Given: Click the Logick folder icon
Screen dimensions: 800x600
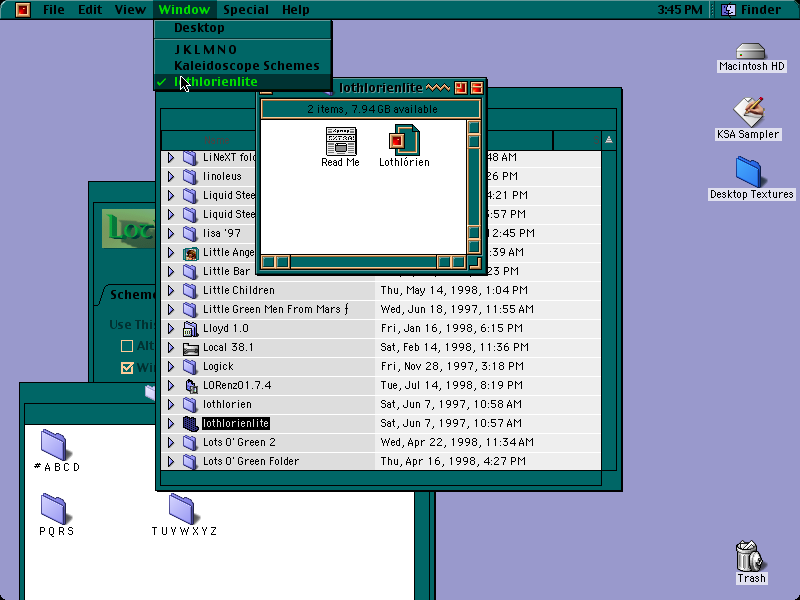Looking at the screenshot, I should pyautogui.click(x=190, y=367).
